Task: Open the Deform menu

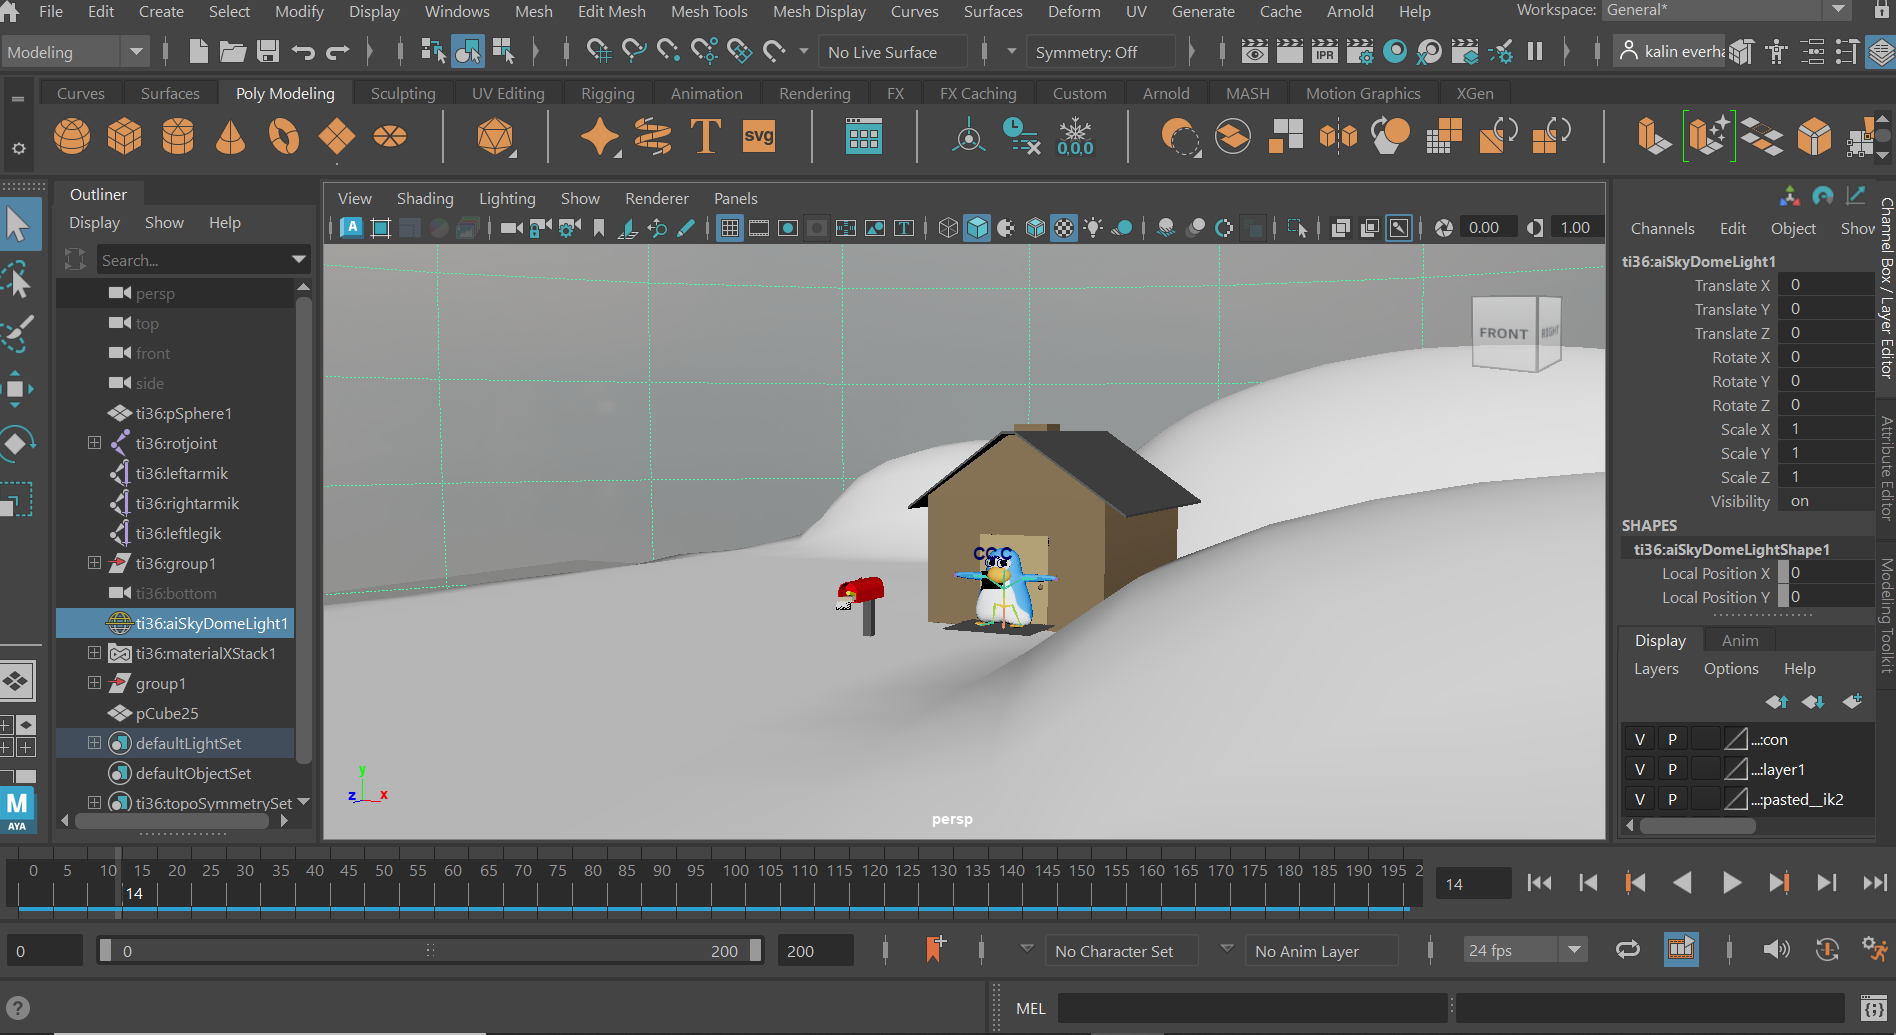Action: [x=1074, y=11]
